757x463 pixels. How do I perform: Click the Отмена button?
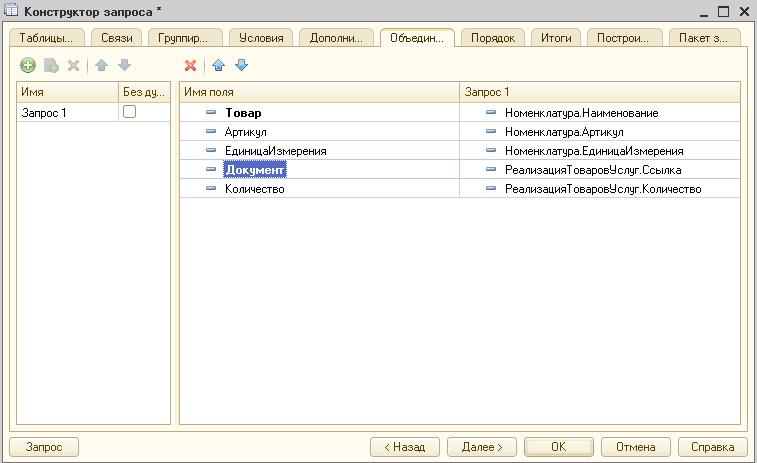click(x=635, y=447)
